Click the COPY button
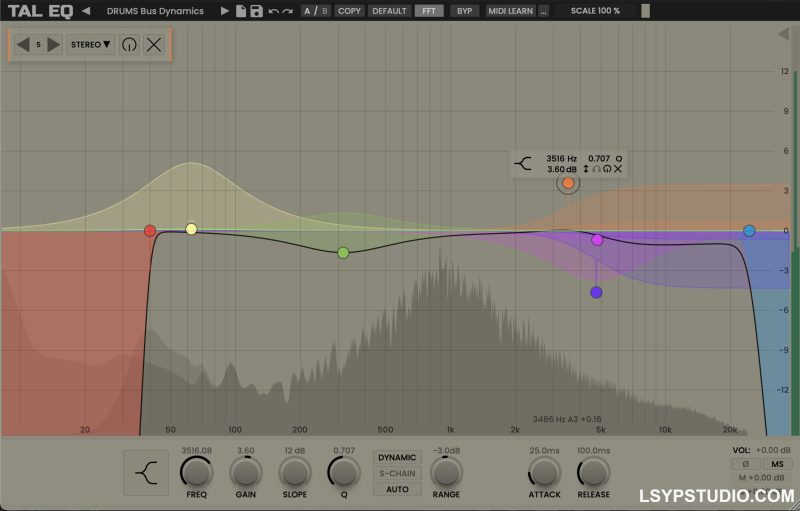The width and height of the screenshot is (800, 511). tap(349, 11)
